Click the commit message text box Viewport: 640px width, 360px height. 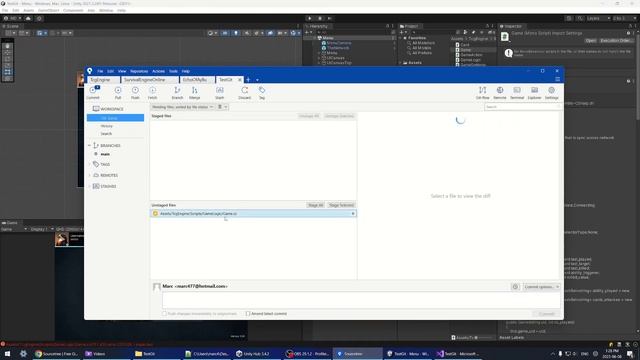[361, 300]
